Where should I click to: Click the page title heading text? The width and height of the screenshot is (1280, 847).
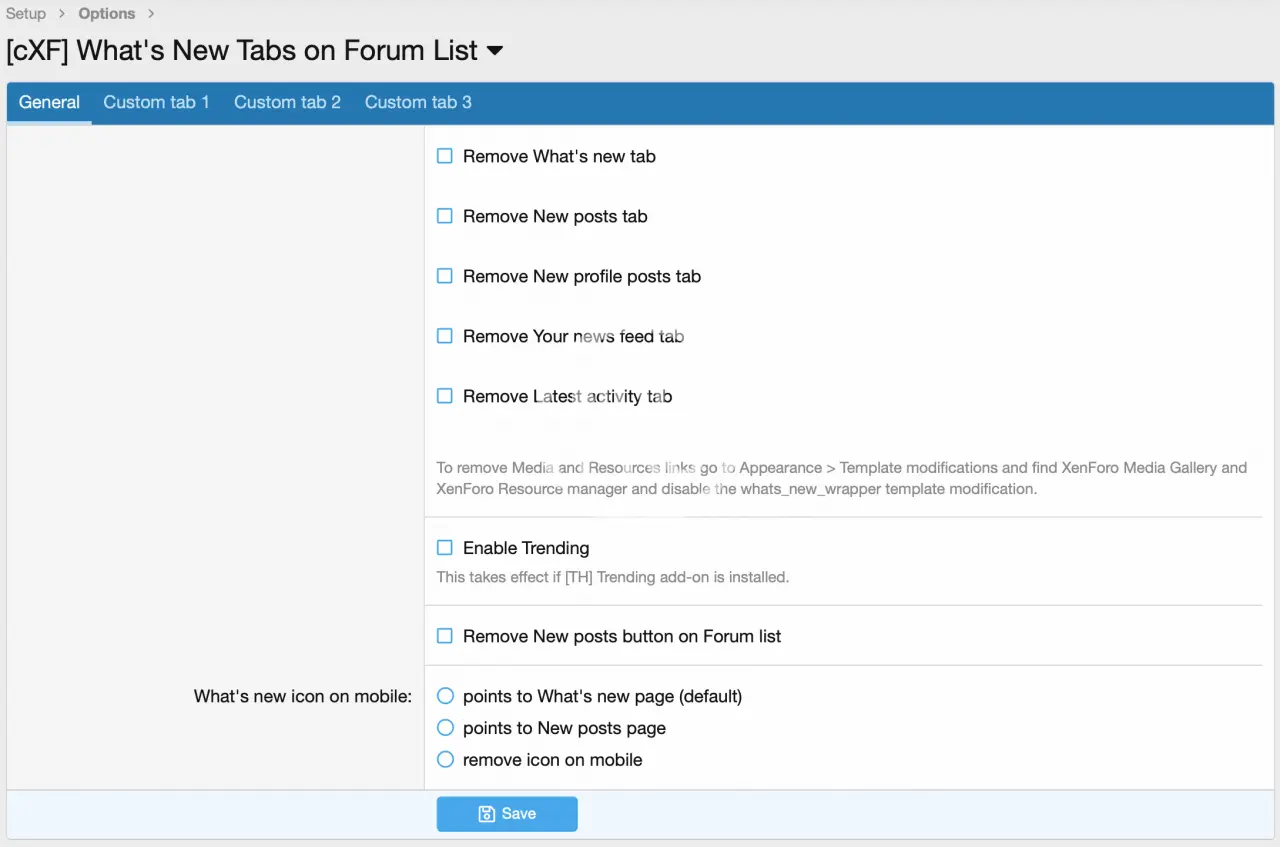tap(242, 51)
